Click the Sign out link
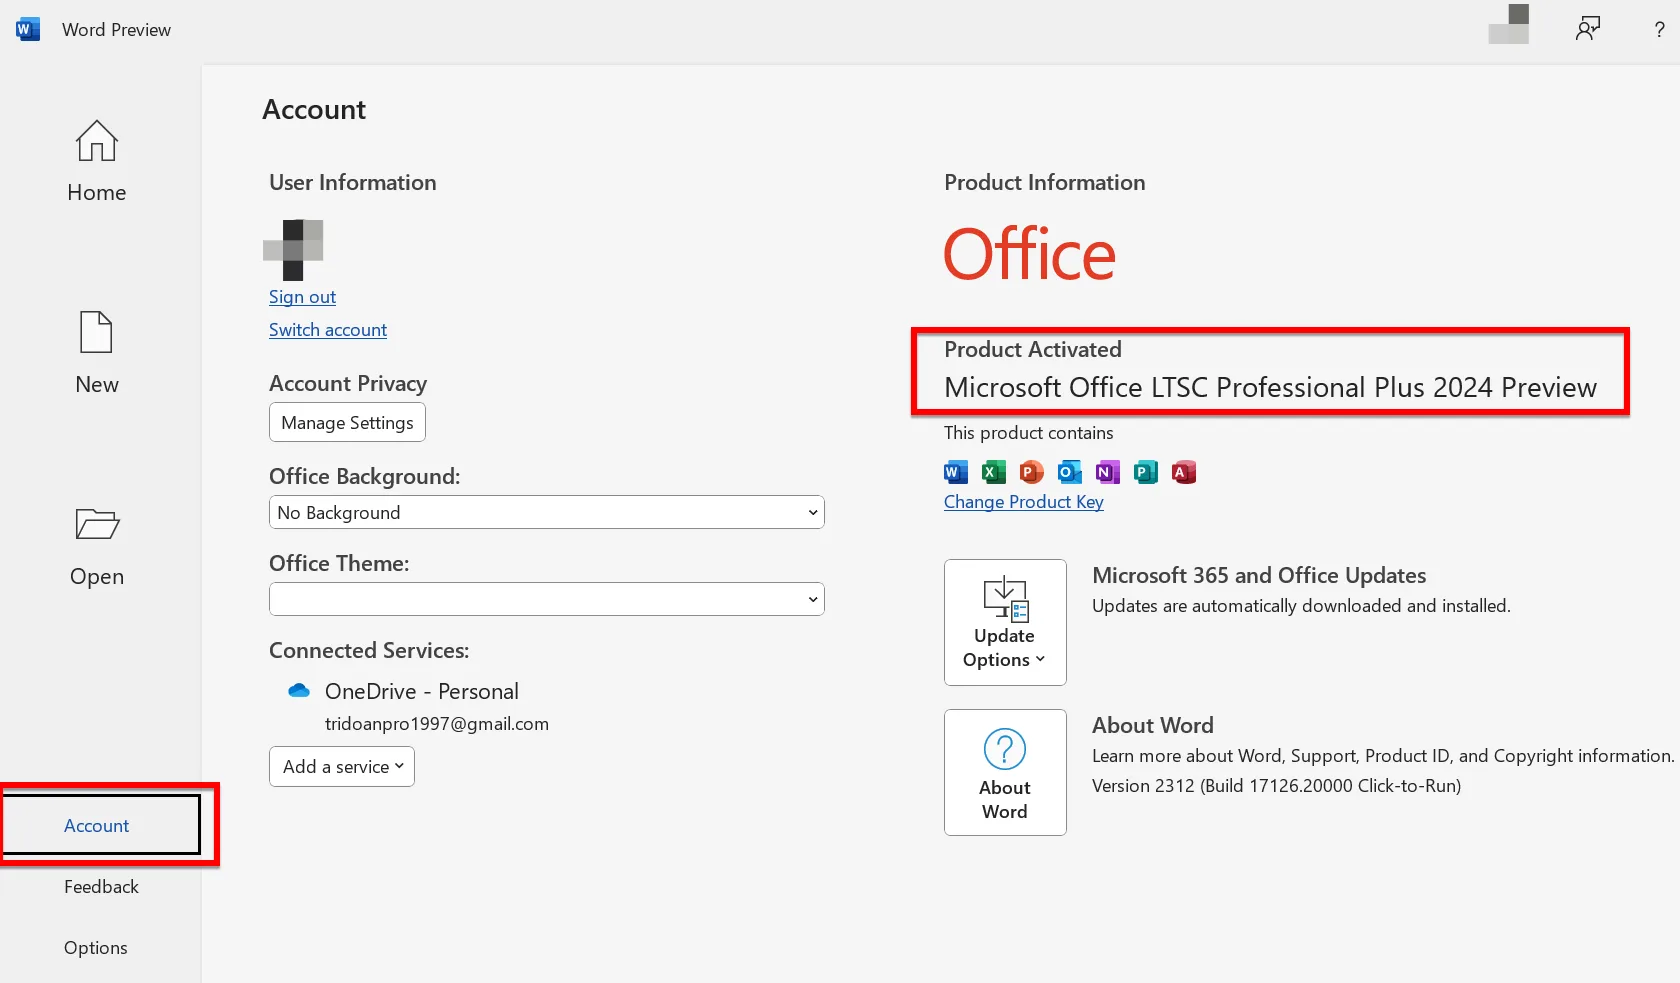Image resolution: width=1680 pixels, height=983 pixels. click(302, 297)
